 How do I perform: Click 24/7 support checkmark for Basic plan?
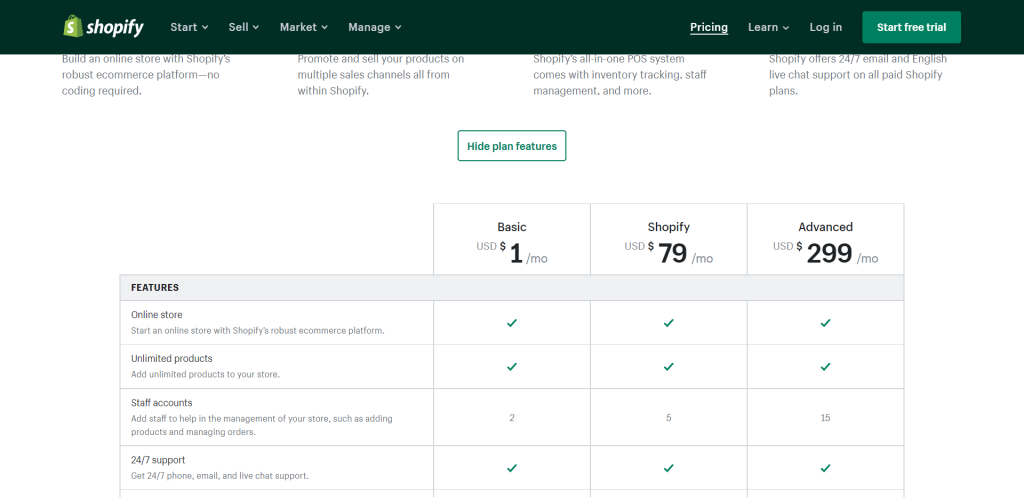512,468
